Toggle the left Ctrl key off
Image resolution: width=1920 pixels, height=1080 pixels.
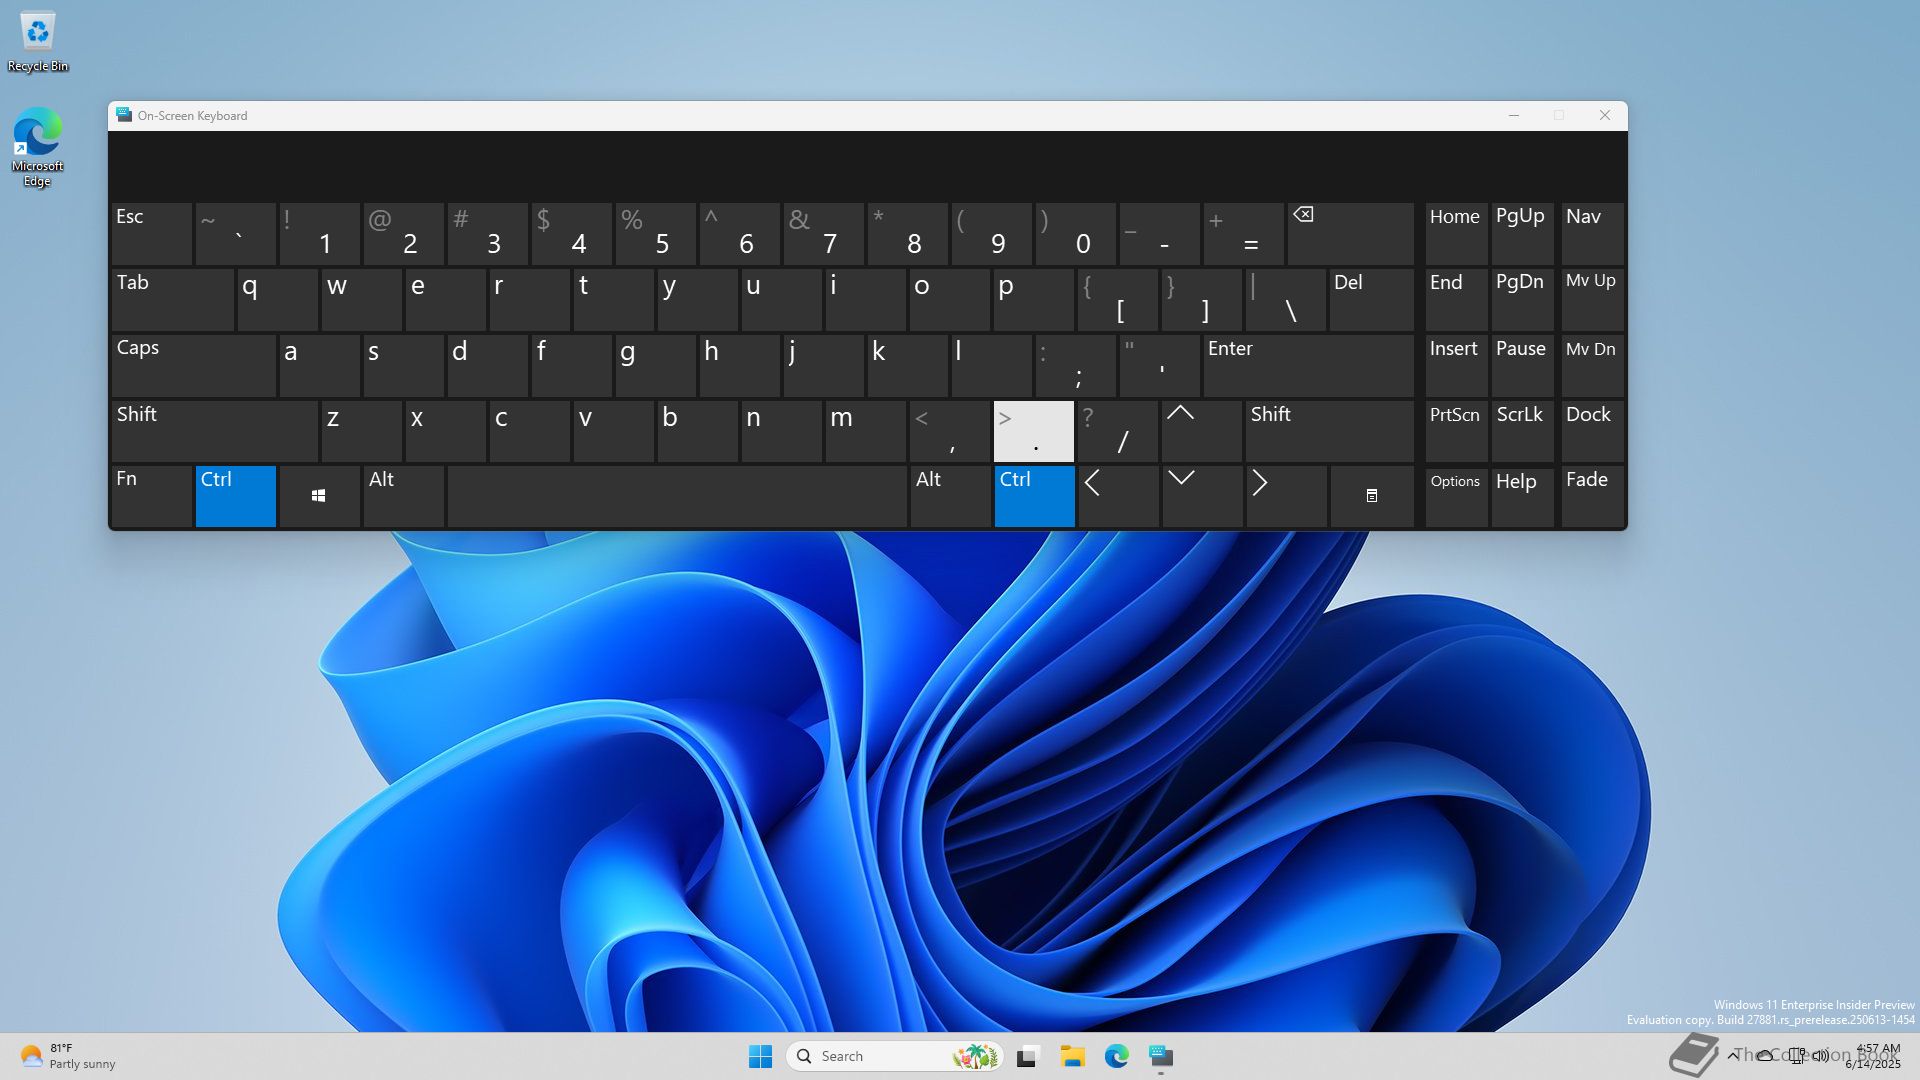click(235, 495)
